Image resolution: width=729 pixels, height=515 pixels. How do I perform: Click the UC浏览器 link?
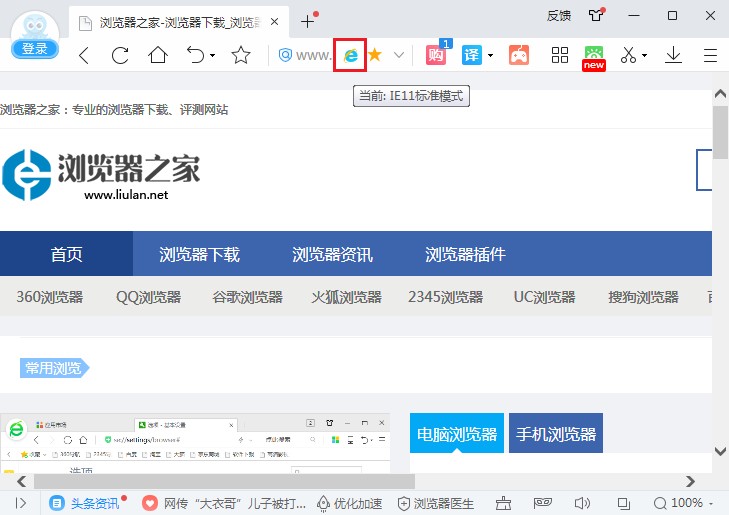pos(544,297)
